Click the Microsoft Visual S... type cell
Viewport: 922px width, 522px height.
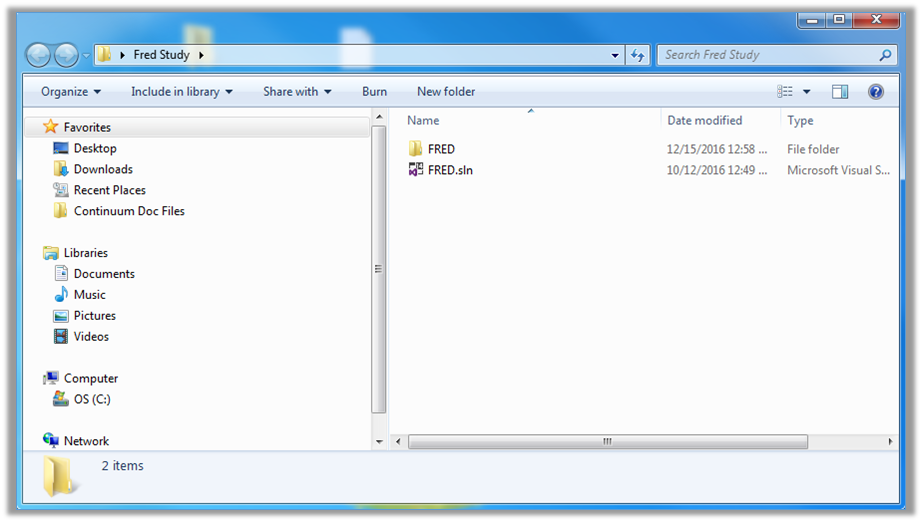pos(838,170)
